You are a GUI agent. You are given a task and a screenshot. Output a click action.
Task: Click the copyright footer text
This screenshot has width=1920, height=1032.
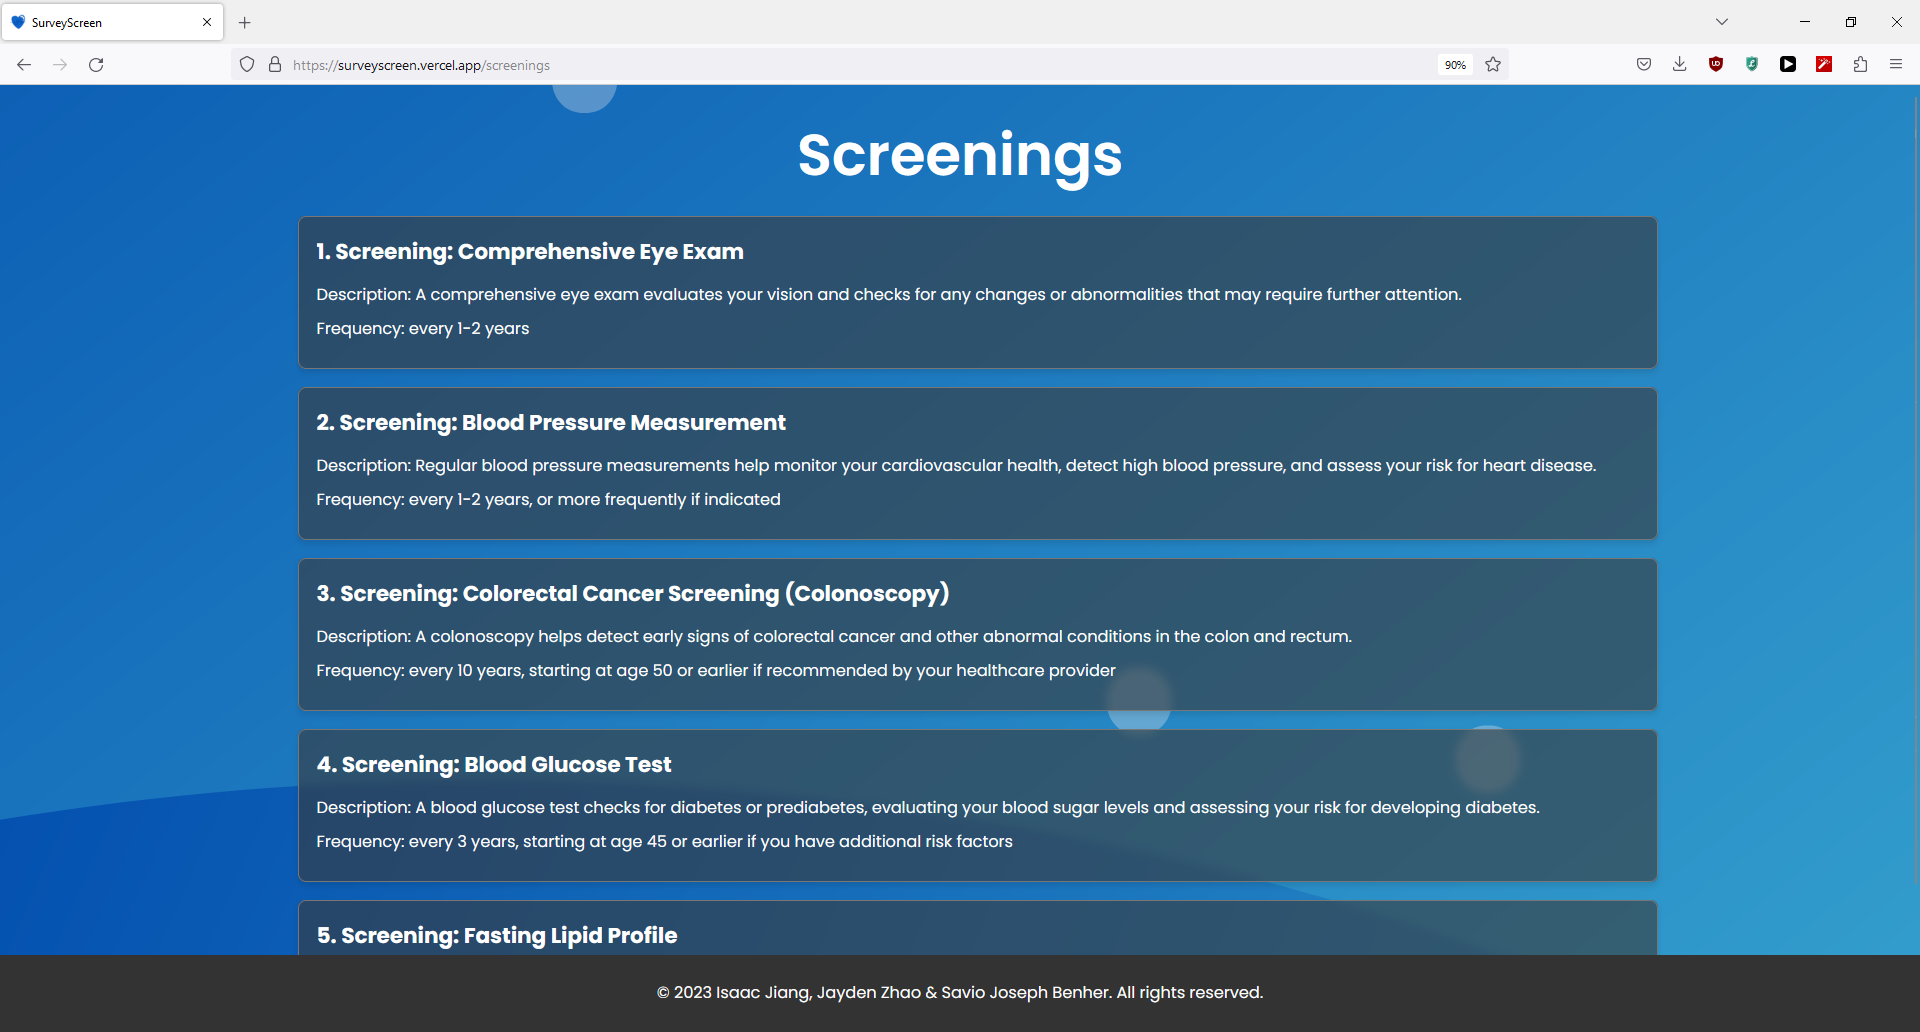click(x=960, y=993)
